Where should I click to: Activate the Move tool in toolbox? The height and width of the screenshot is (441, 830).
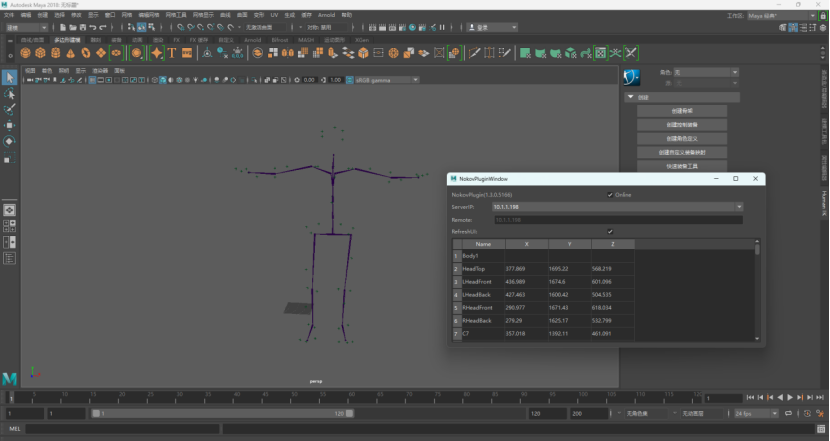(10, 125)
